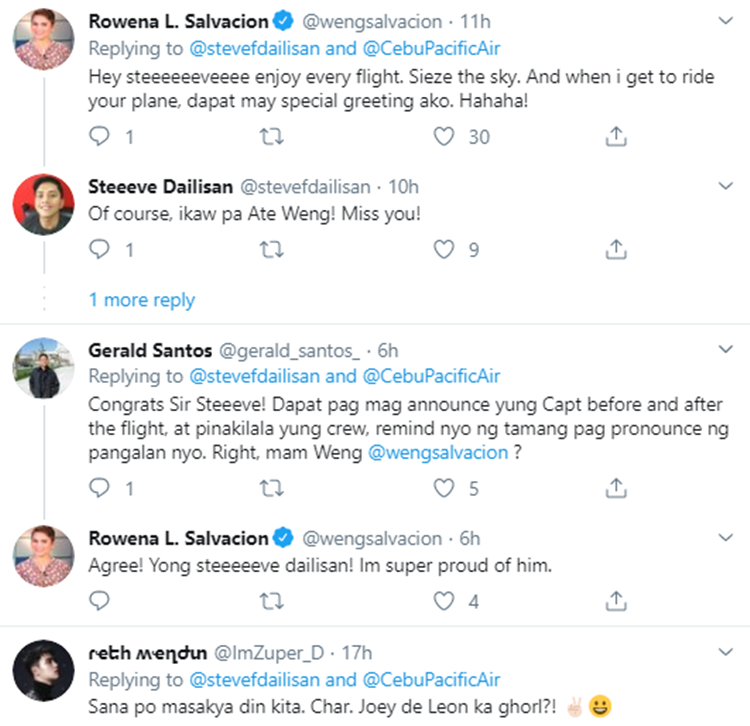
Task: Open tweet menu chevron for reth mendun
Action: 727,654
